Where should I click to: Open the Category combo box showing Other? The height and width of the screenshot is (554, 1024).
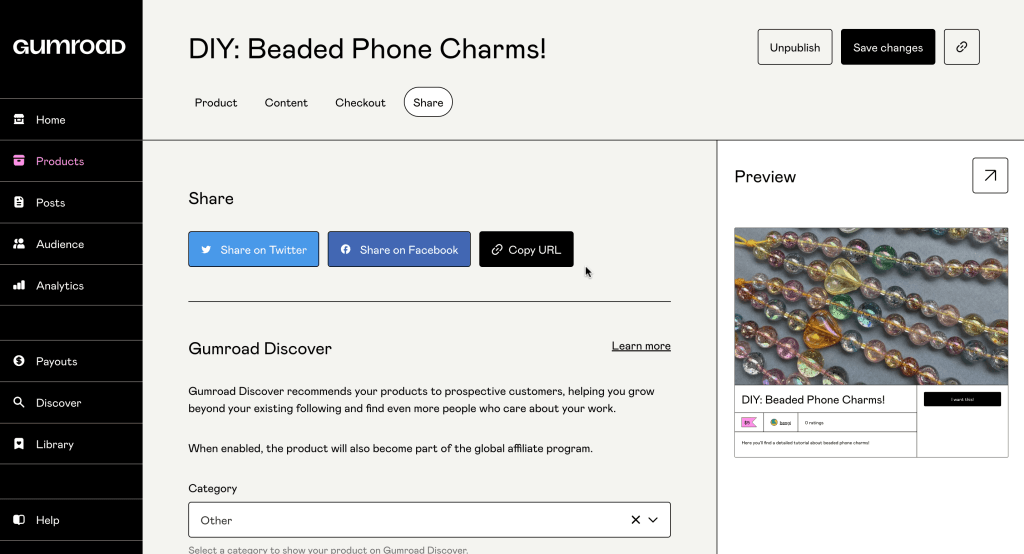[429, 520]
